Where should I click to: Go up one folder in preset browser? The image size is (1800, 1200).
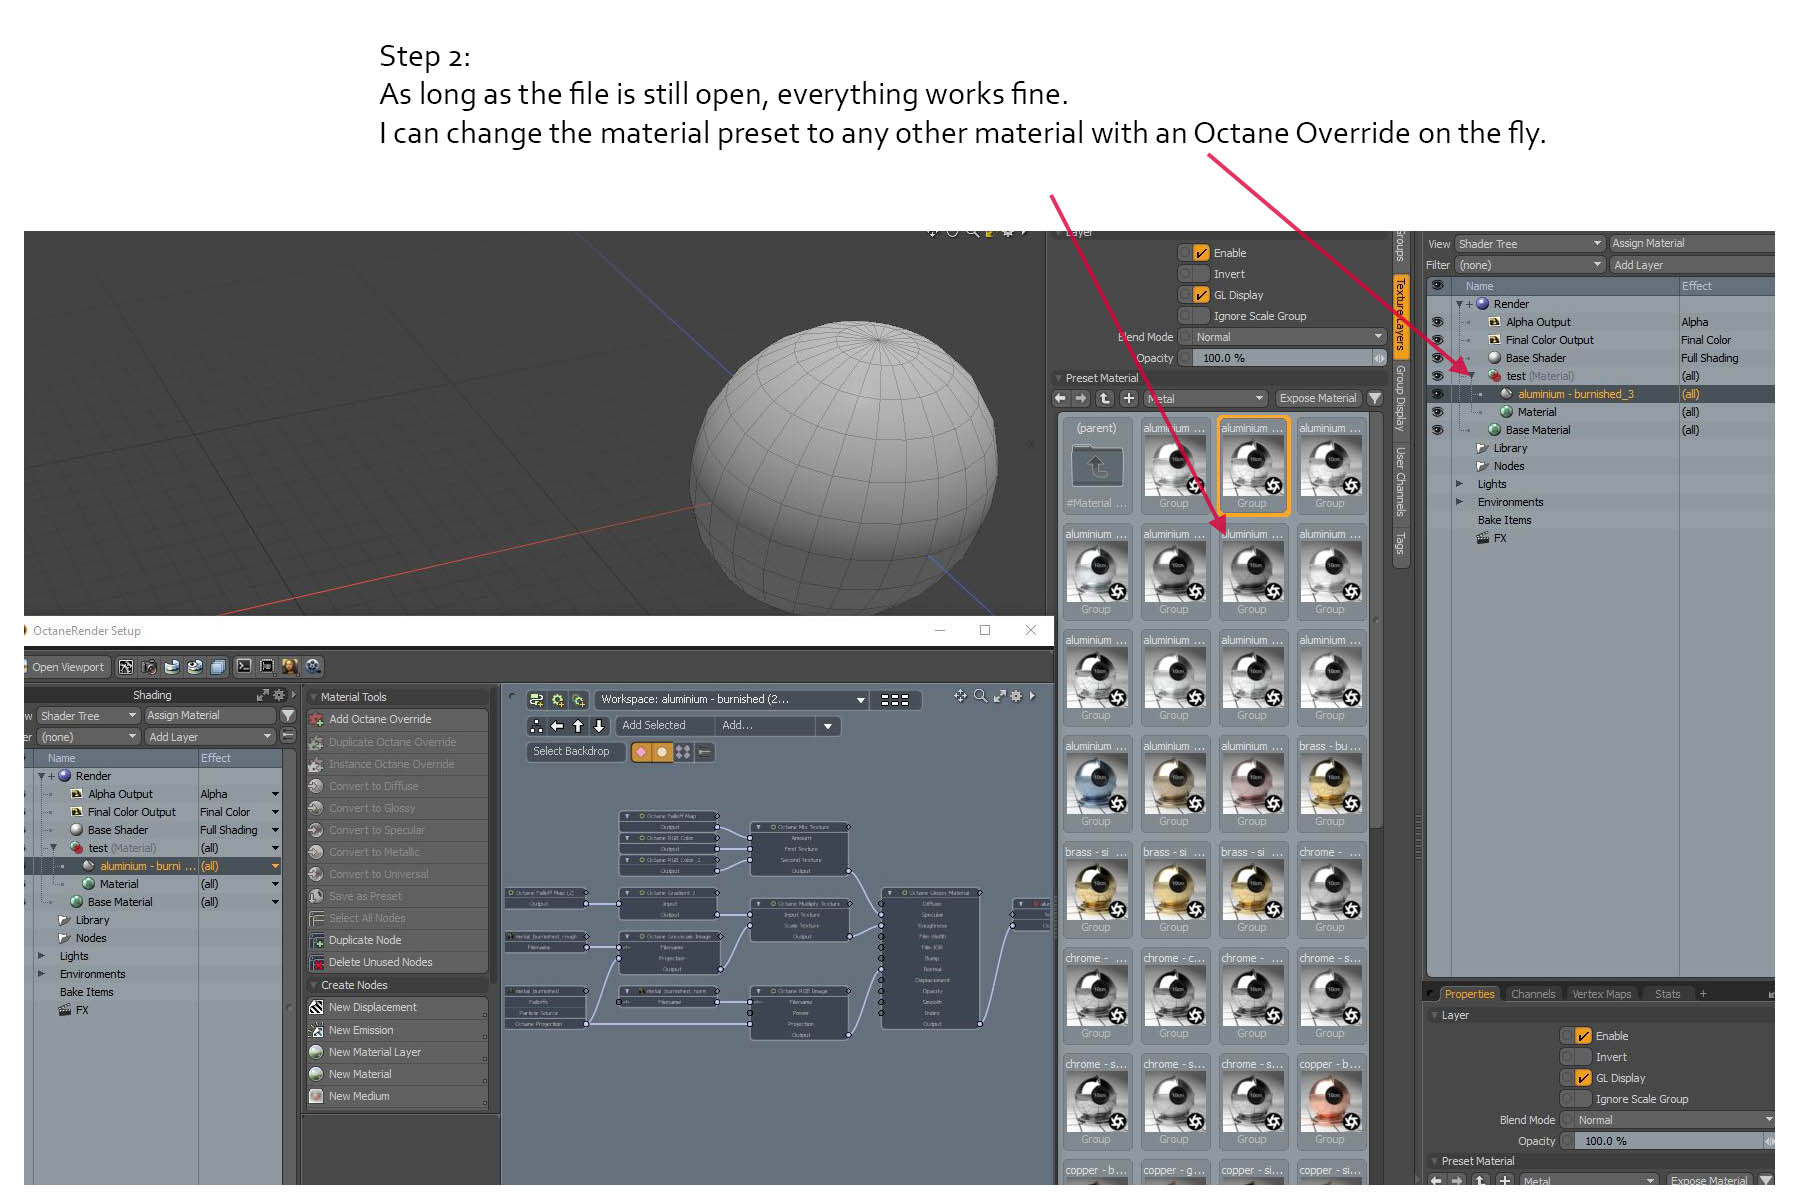click(x=1105, y=398)
